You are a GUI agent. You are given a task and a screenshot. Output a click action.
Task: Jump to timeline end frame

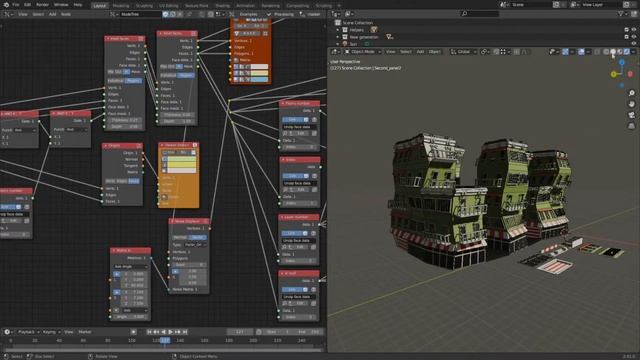pyautogui.click(x=185, y=332)
